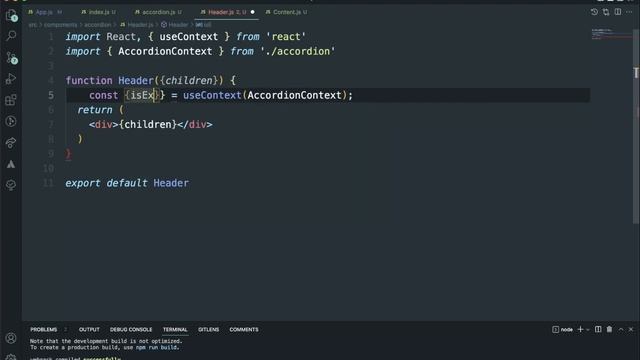Click the file history clock icon
This screenshot has width=640, height=360.
[x=594, y=12]
